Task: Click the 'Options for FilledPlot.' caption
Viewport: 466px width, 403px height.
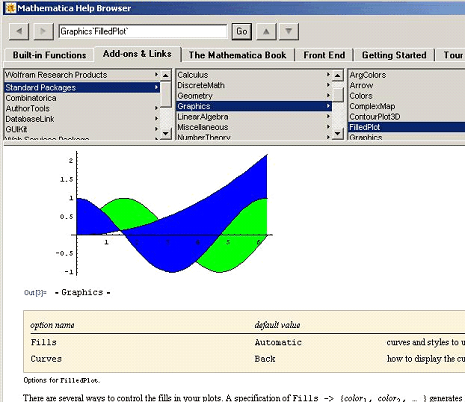Action: pos(62,380)
